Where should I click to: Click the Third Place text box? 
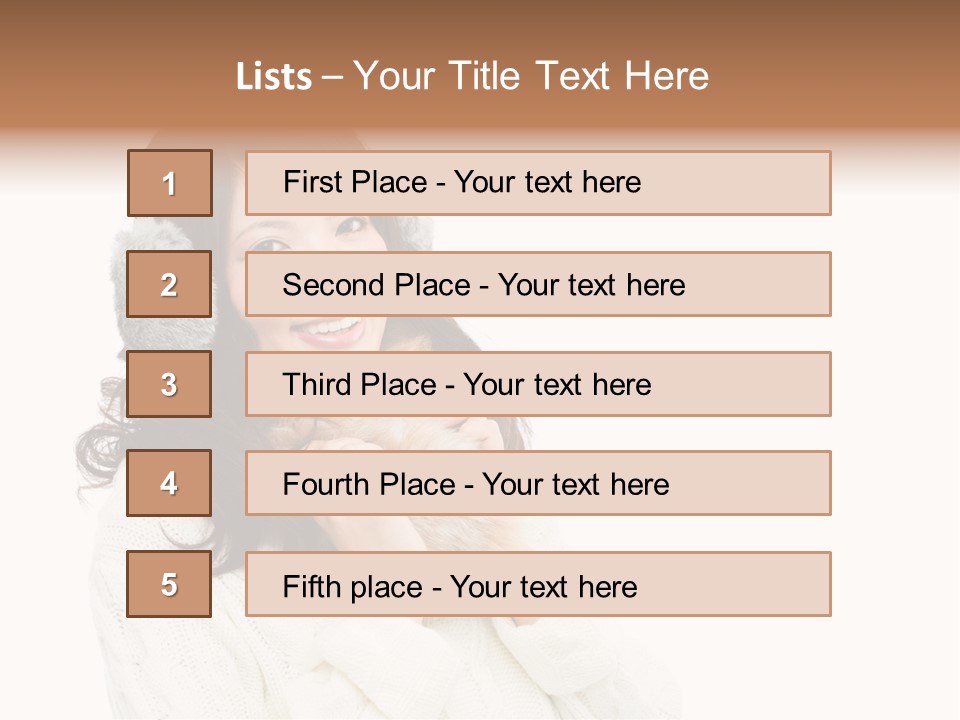(x=538, y=384)
